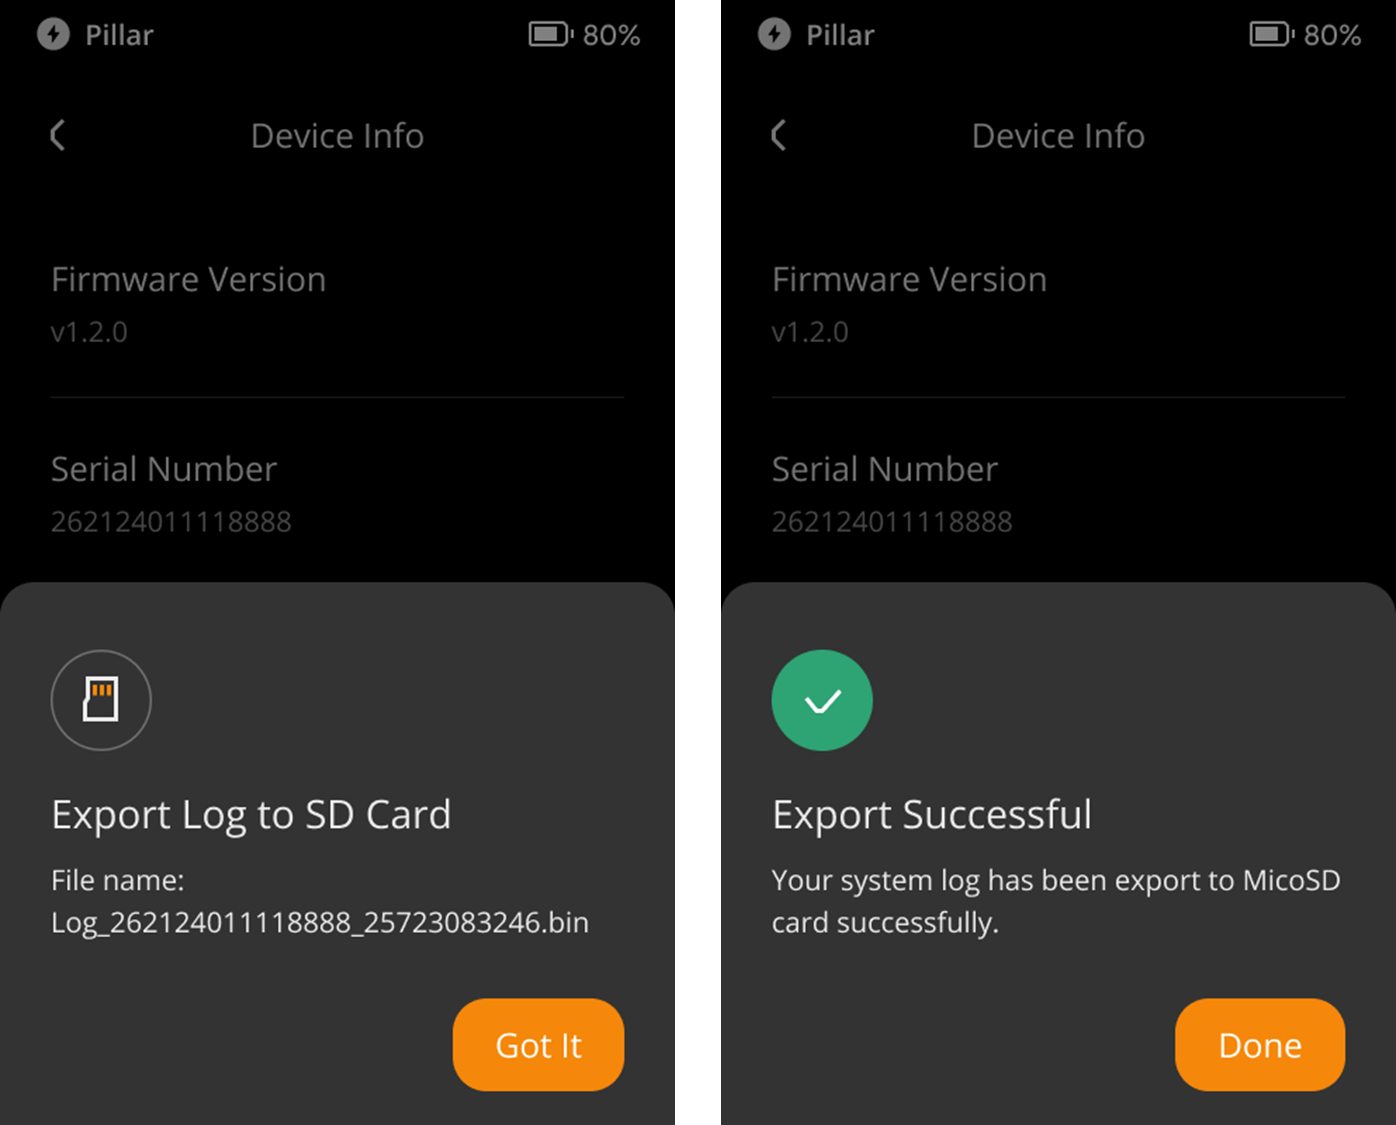The image size is (1396, 1125).
Task: Tap the back chevron in right screen
Action: (x=779, y=135)
